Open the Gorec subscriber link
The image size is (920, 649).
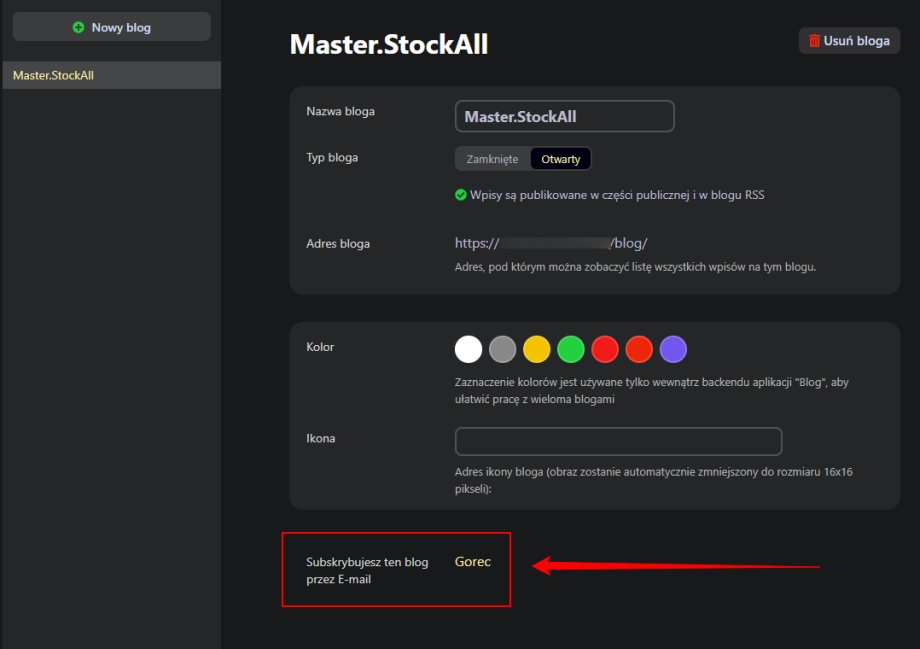click(x=473, y=562)
